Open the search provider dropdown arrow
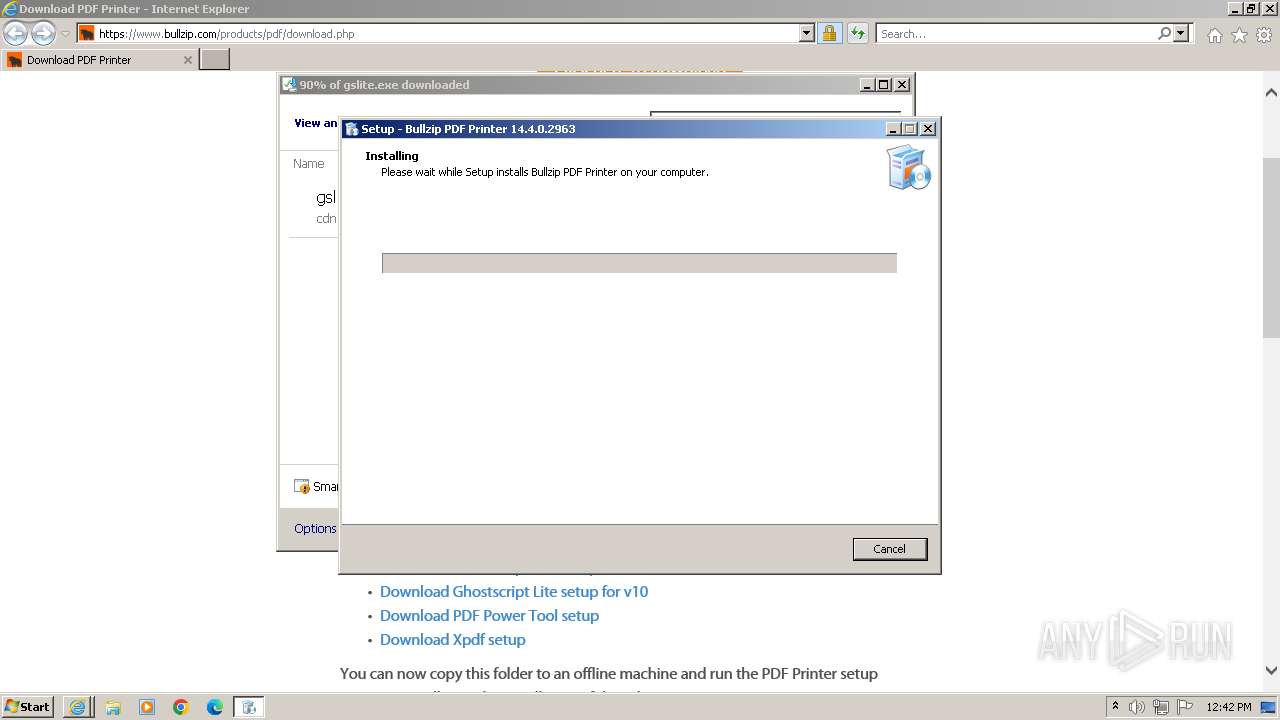Screen dimensions: 1280x720 1181,33
